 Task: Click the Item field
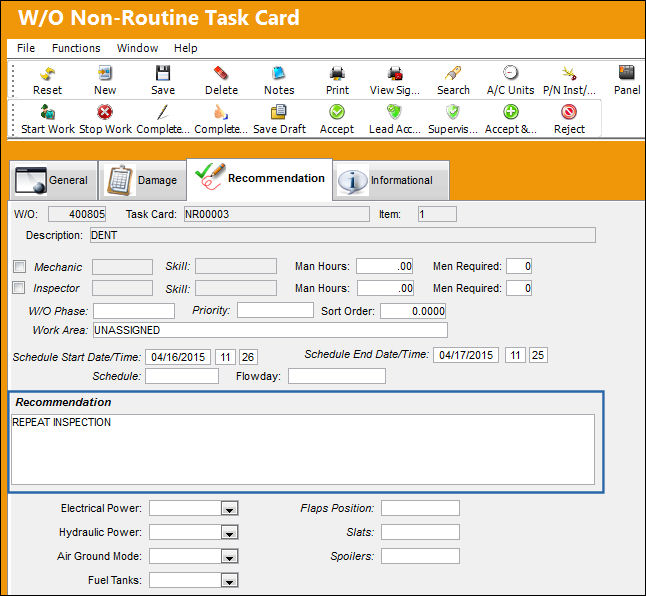pos(437,214)
